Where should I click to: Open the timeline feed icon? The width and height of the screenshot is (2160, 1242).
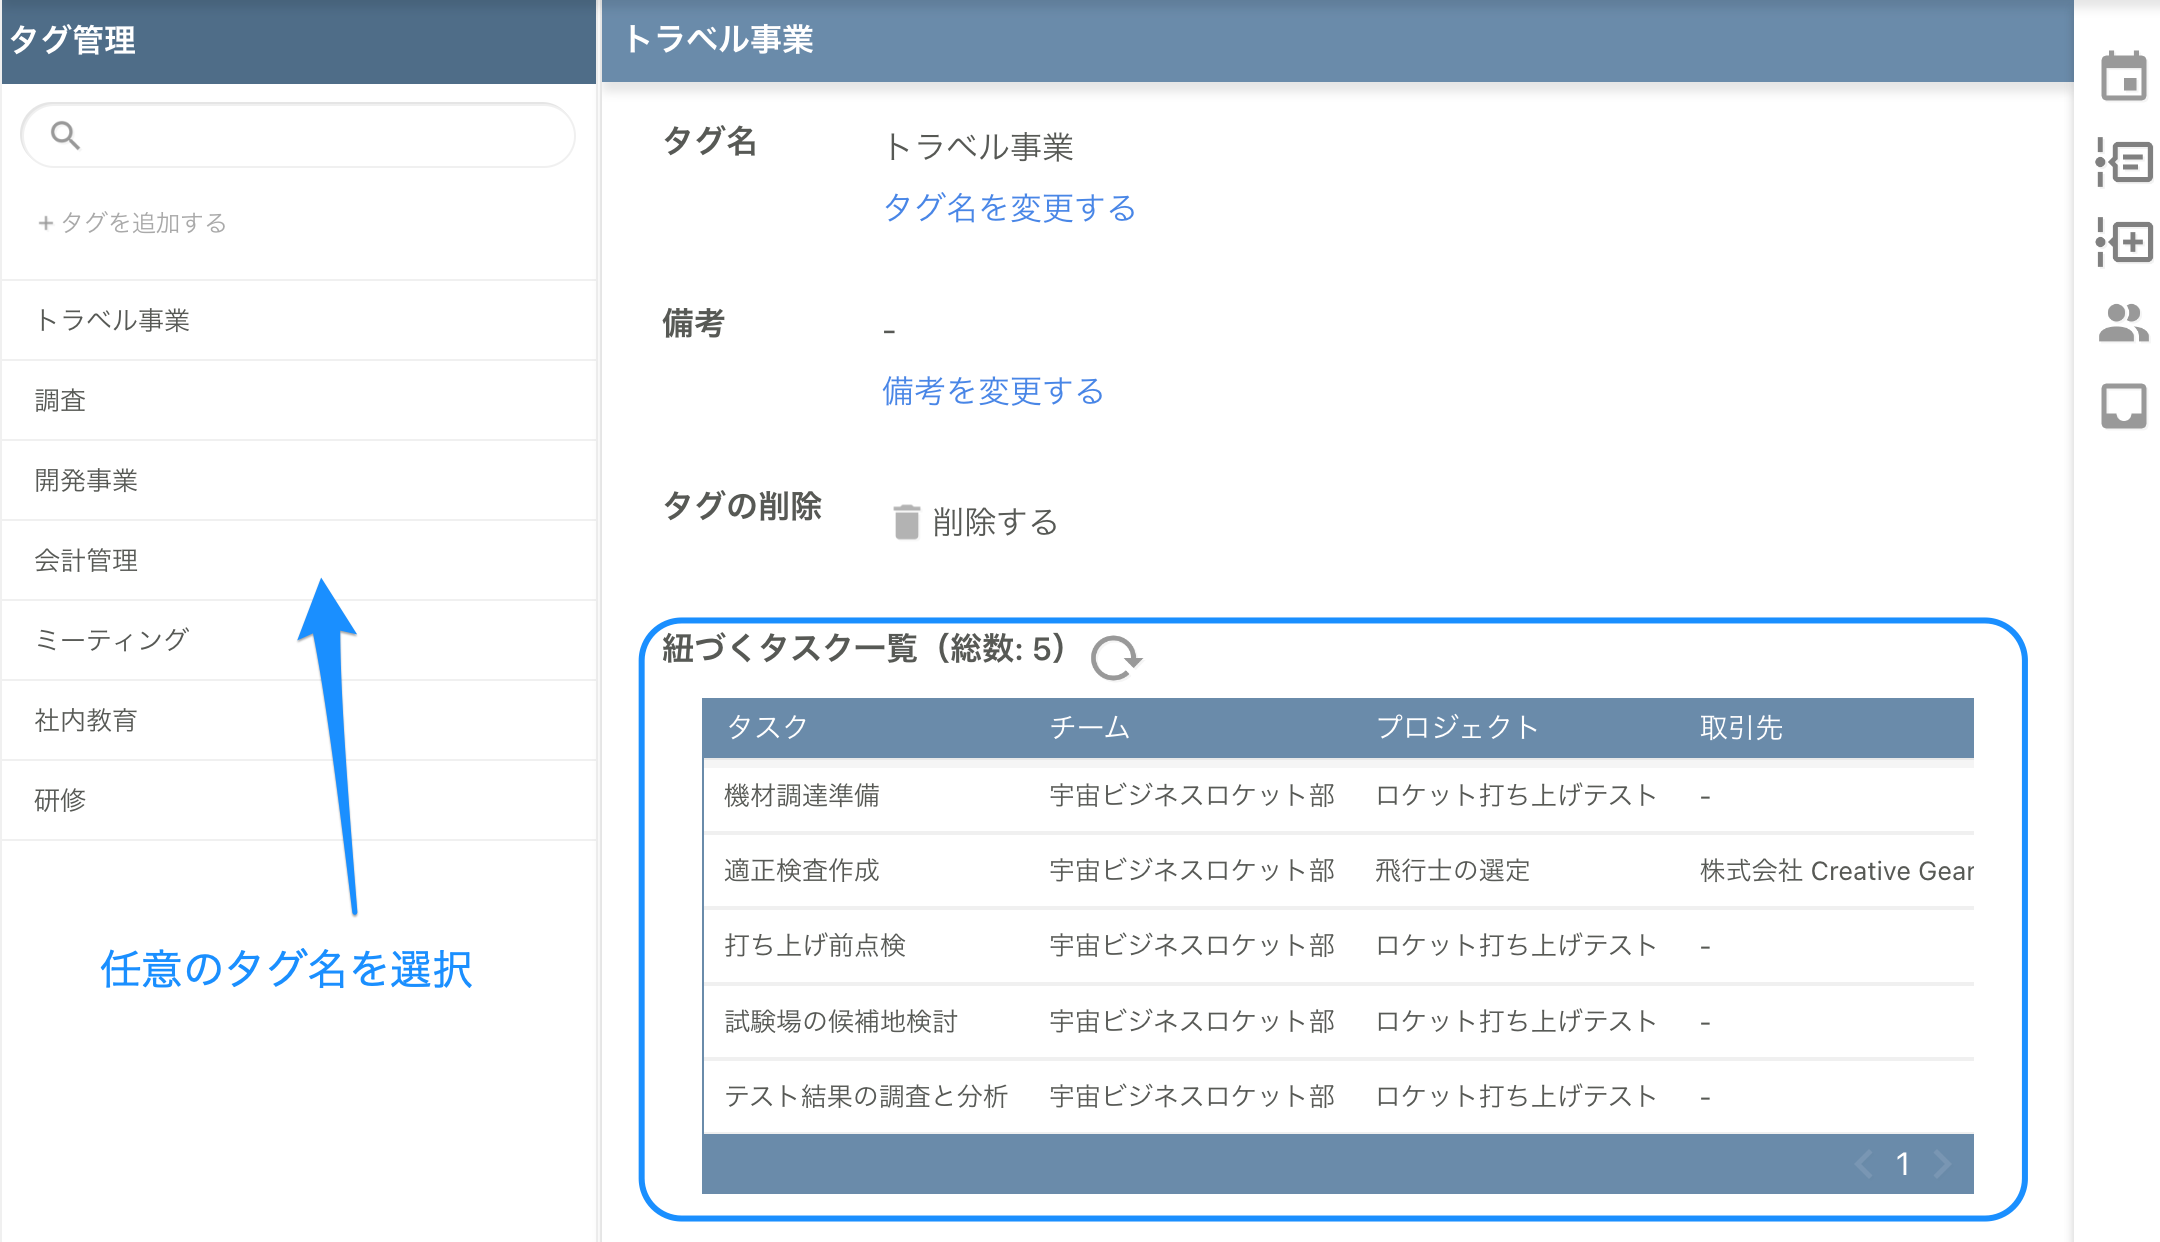coord(2126,163)
